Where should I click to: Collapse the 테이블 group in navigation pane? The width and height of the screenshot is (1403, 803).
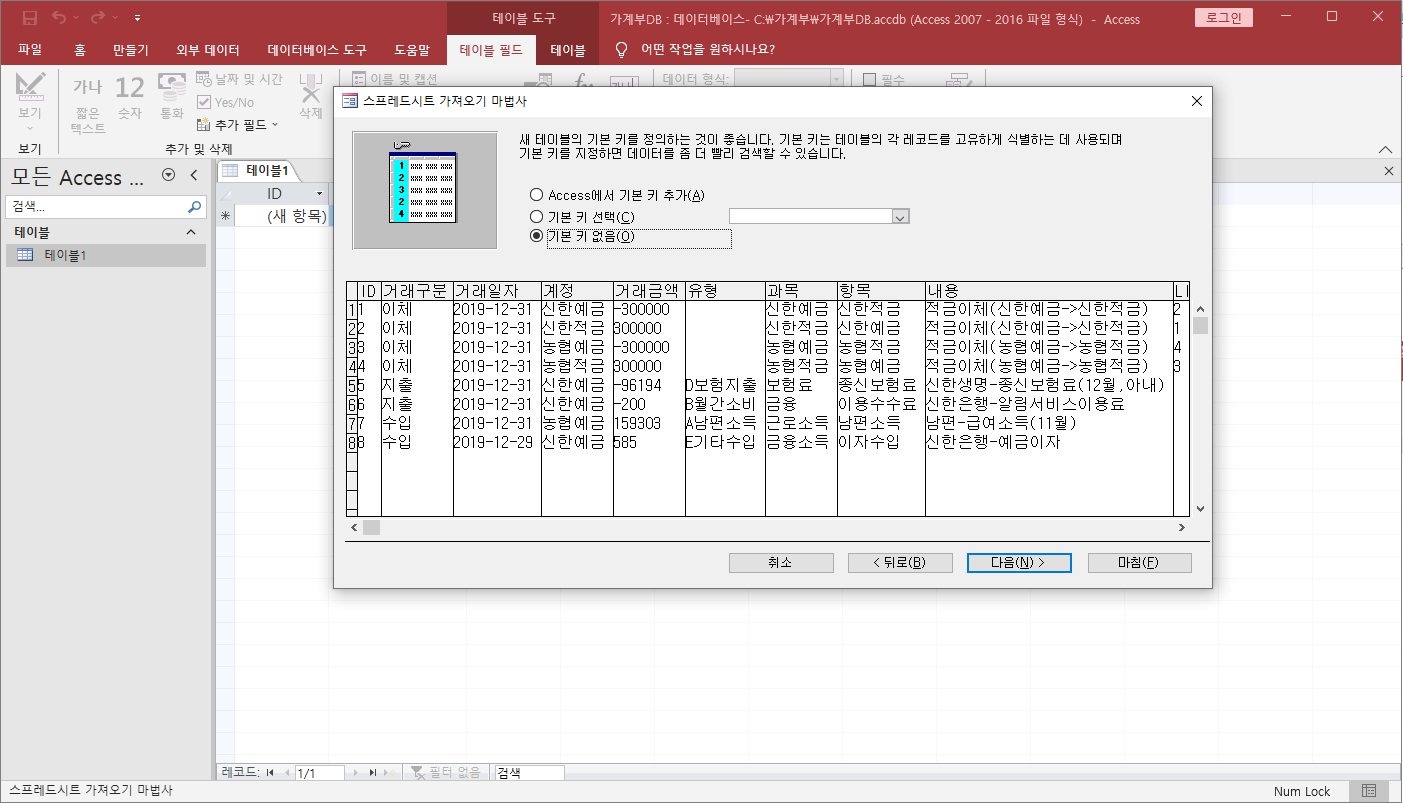pyautogui.click(x=192, y=232)
